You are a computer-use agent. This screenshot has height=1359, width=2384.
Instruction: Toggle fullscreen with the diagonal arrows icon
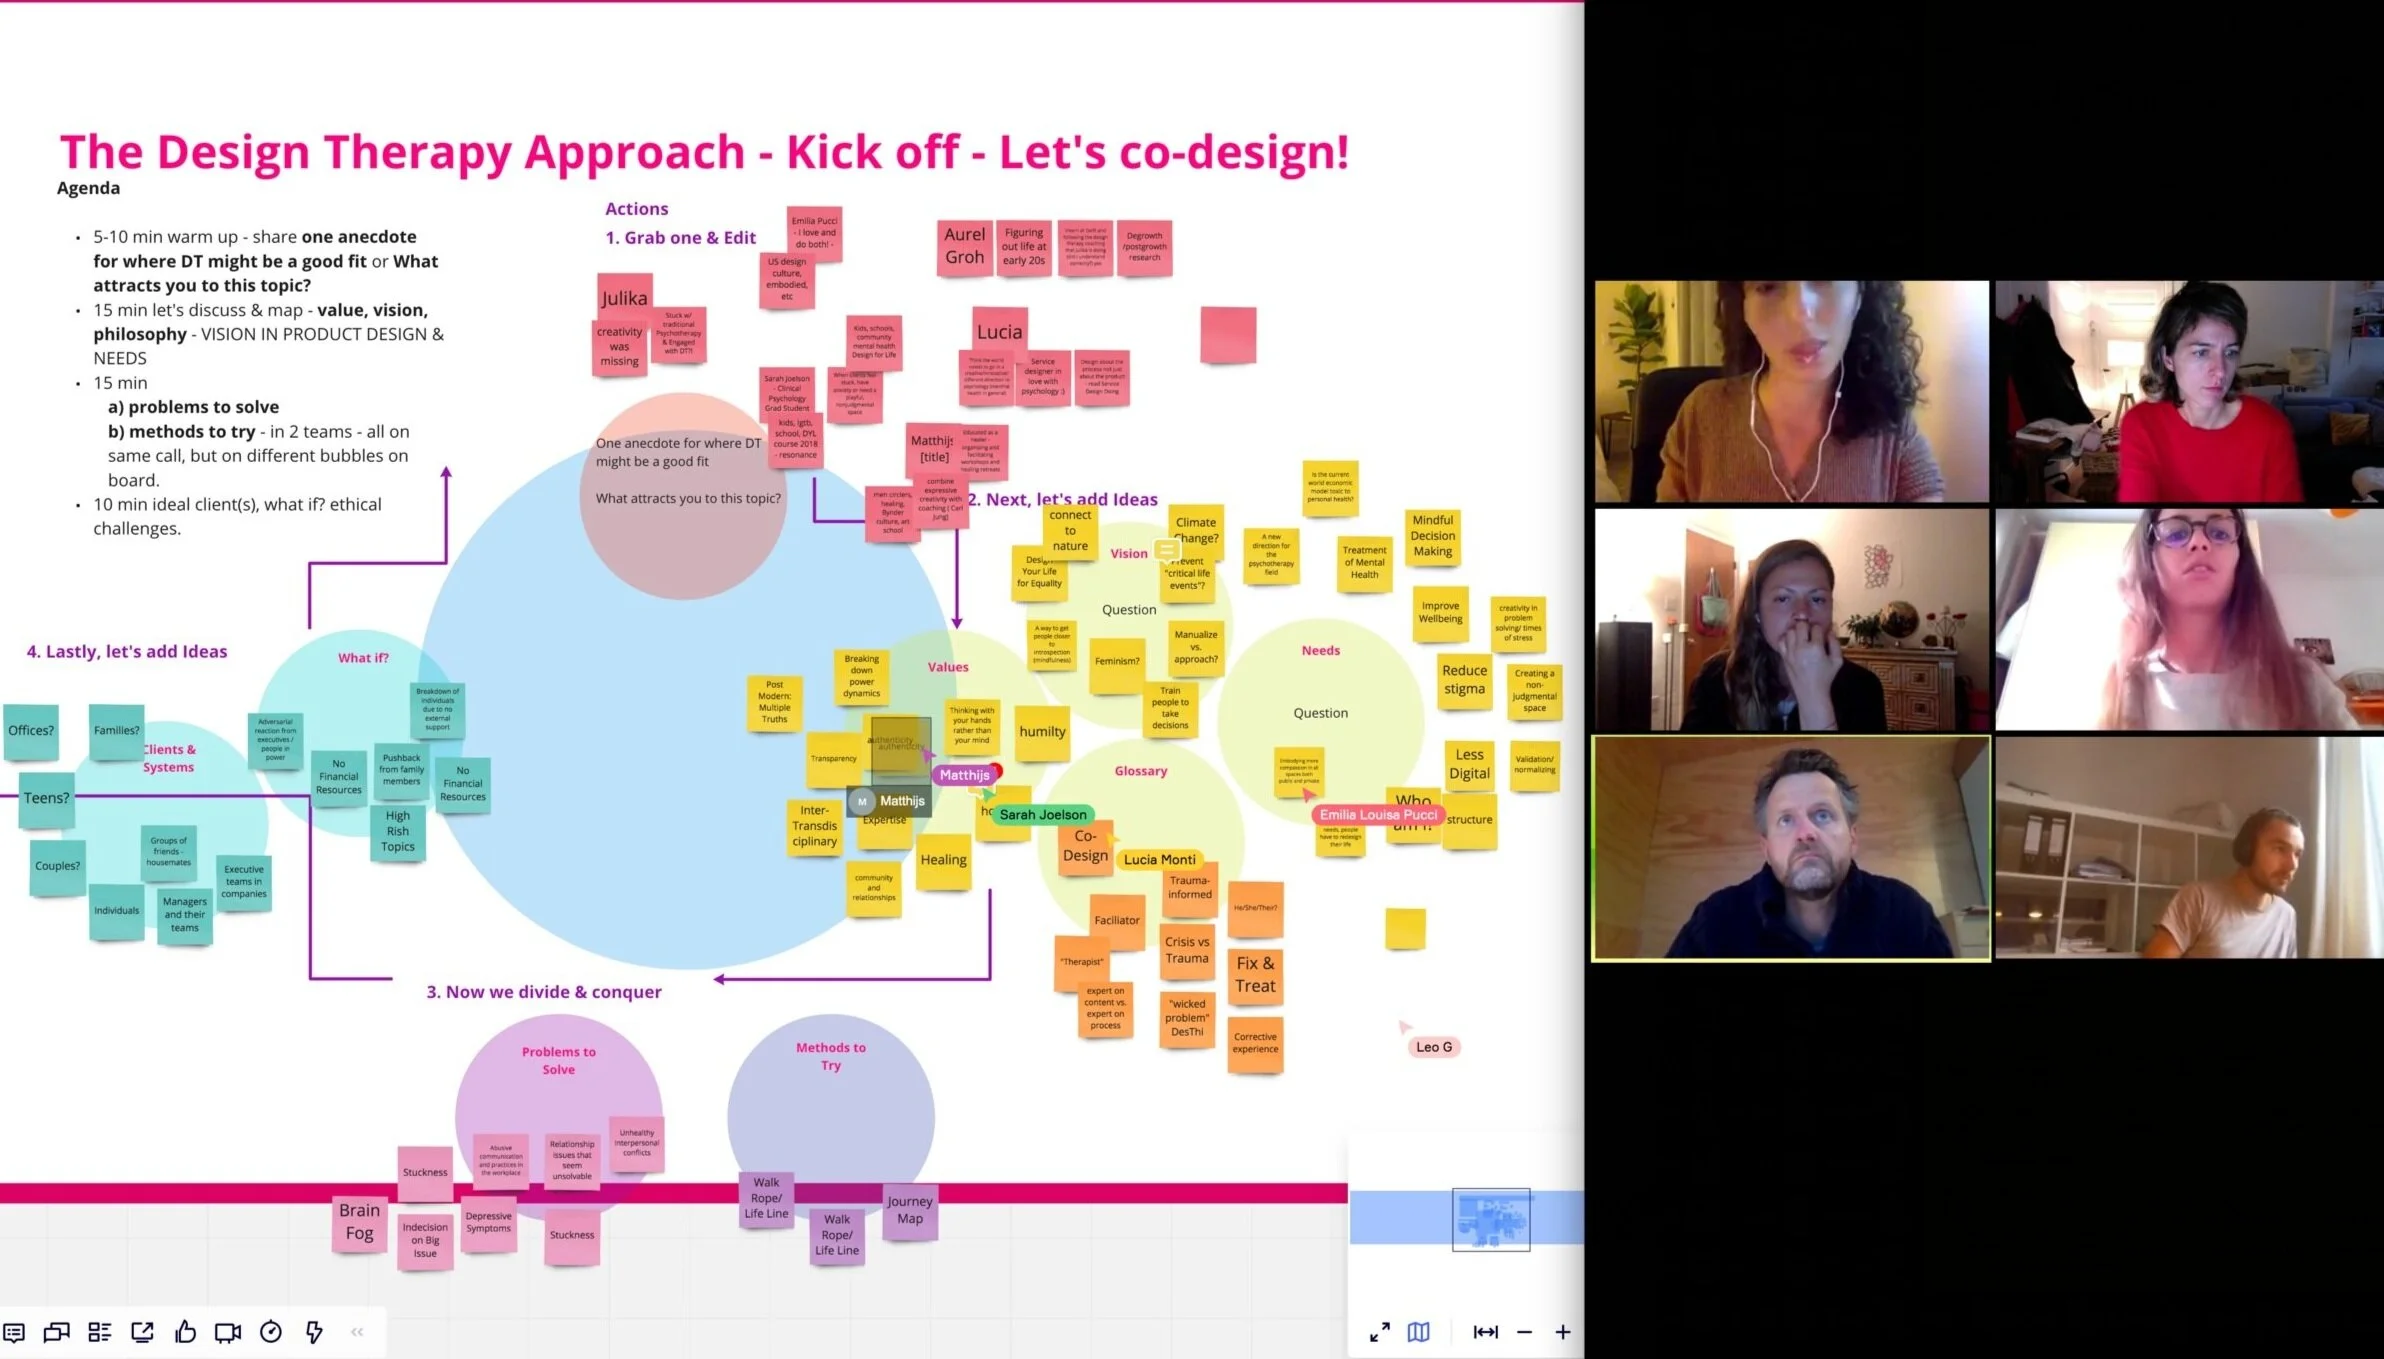tap(1379, 1331)
